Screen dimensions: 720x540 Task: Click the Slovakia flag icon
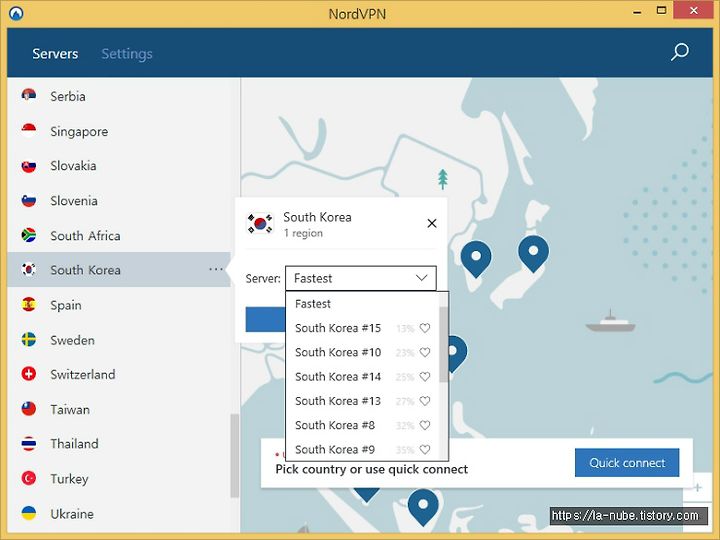coord(29,166)
